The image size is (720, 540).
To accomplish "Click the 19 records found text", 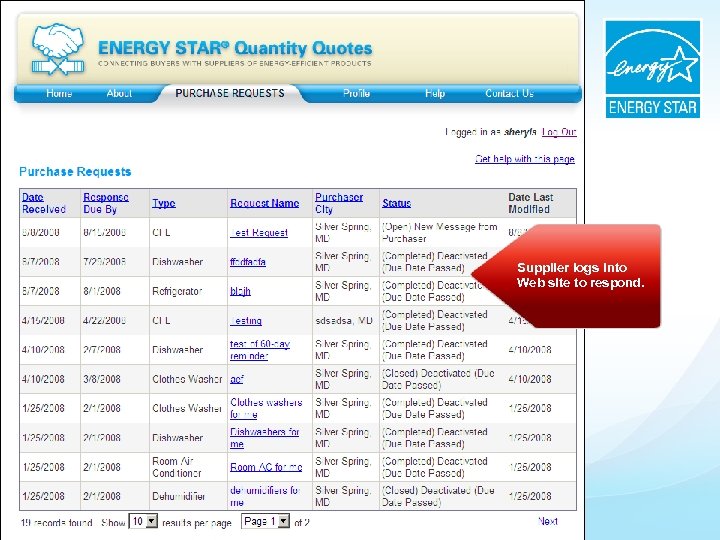I will point(56,523).
